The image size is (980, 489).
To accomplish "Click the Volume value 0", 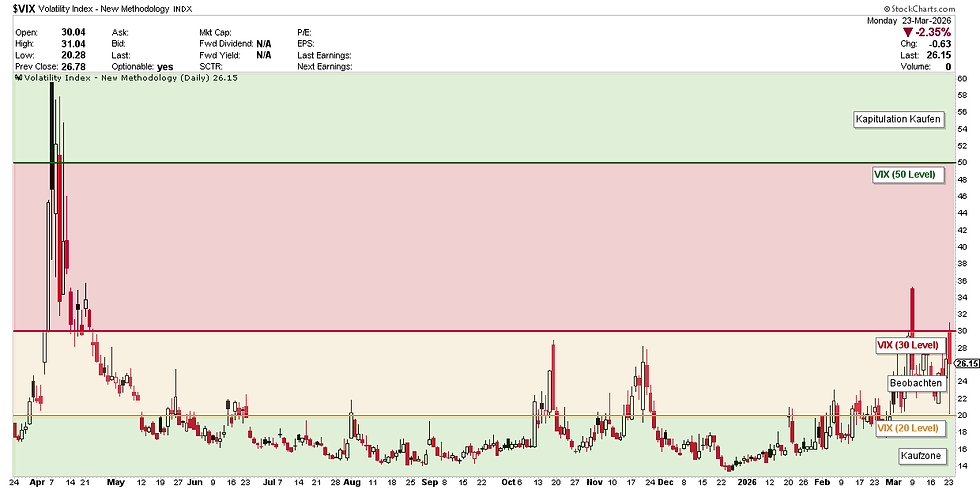I will (948, 66).
